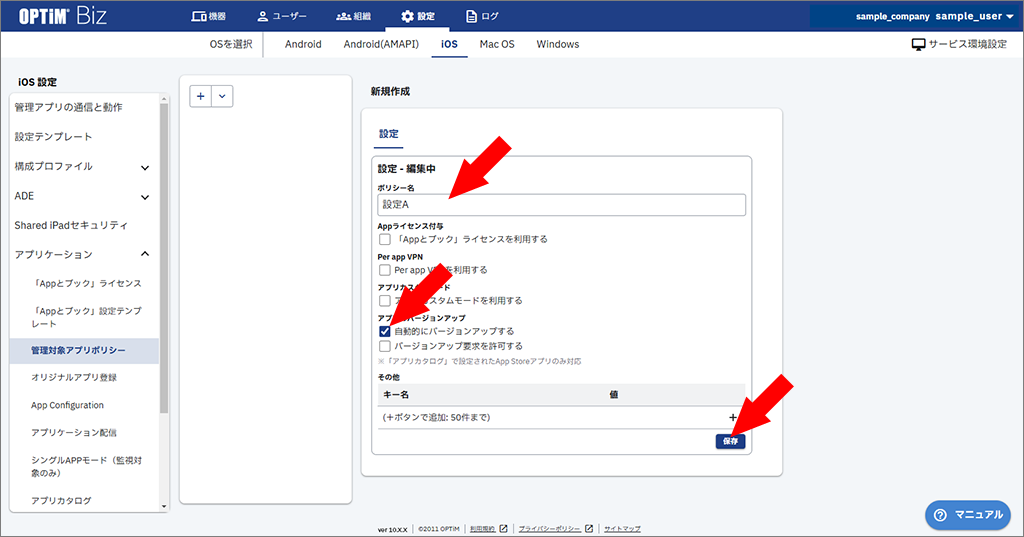Open the ログ logs menu
1024x537 pixels.
point(481,16)
